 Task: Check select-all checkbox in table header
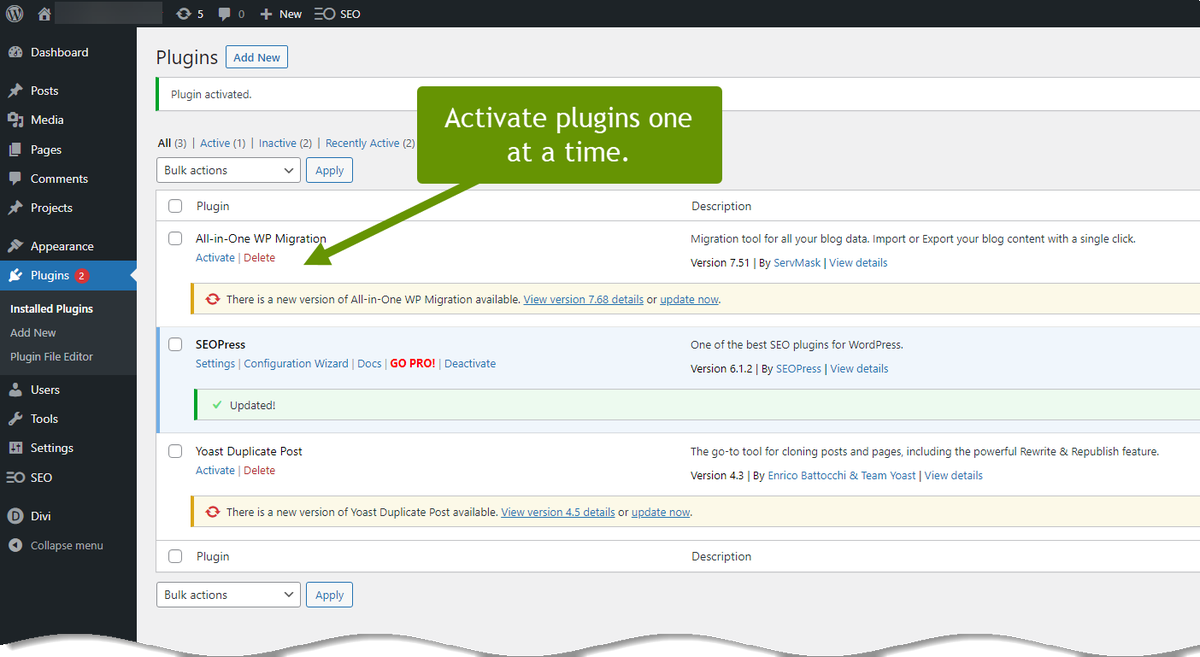coord(175,206)
